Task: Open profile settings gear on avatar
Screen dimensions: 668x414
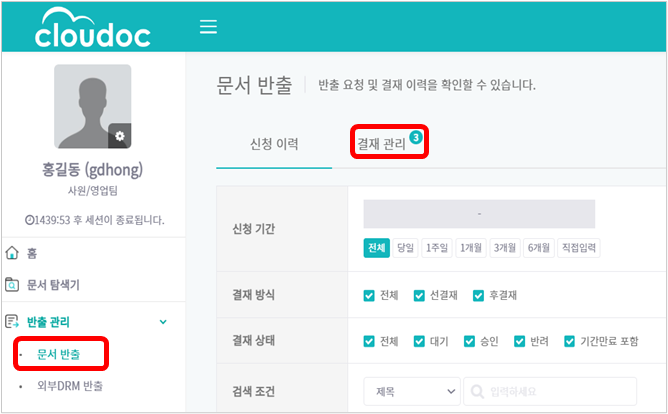Action: (x=120, y=135)
